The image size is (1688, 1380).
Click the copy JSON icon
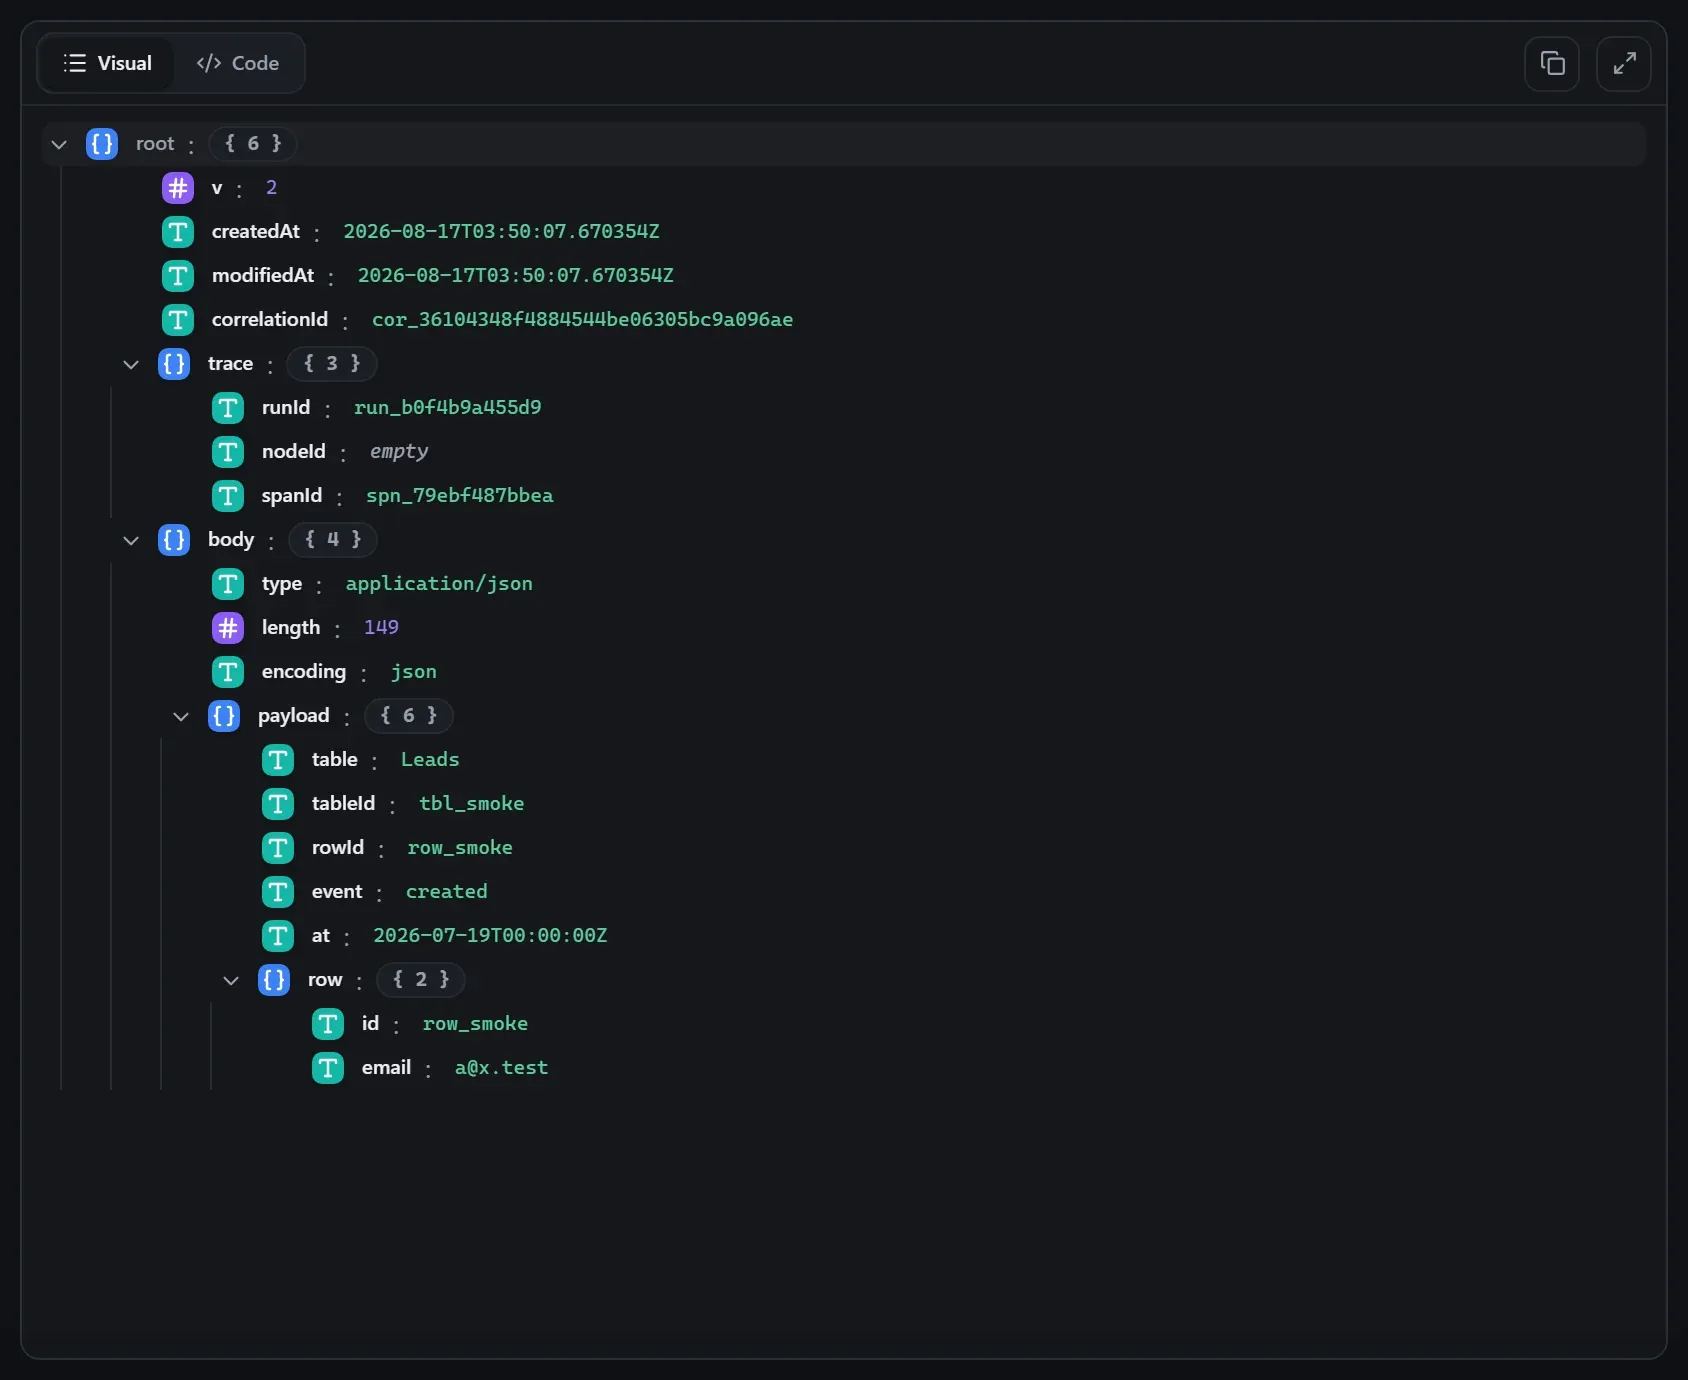click(x=1552, y=64)
